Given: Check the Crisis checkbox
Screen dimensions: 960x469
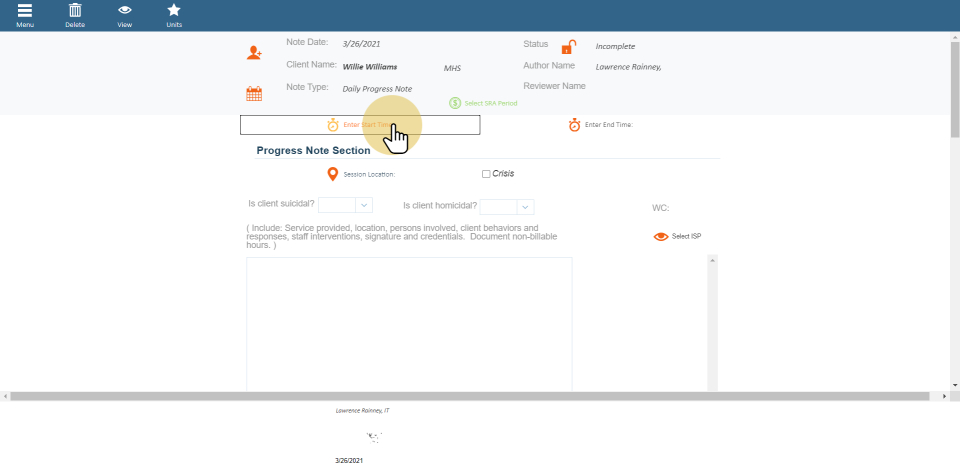Looking at the screenshot, I should click(486, 174).
